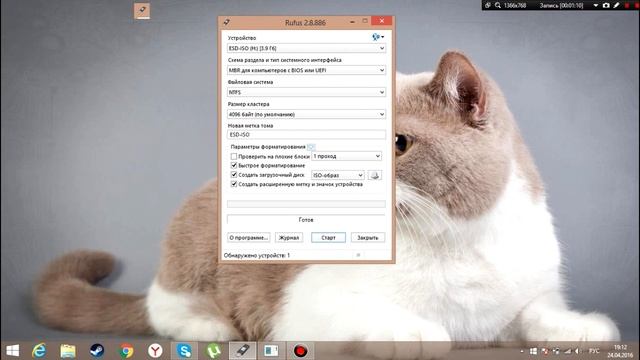
Task: Click the Rufus shortcut on the desktop
Action: pyautogui.click(x=142, y=11)
